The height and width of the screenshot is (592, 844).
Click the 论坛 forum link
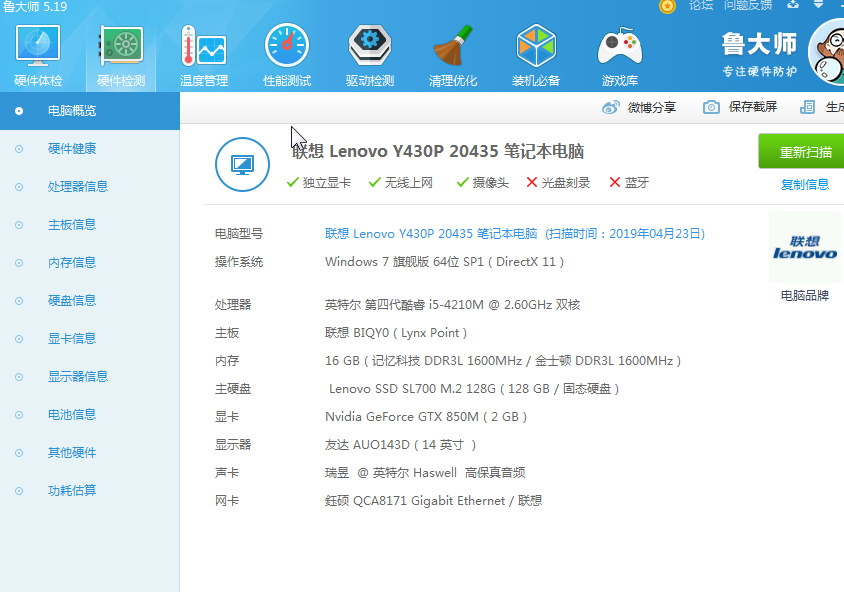point(701,5)
